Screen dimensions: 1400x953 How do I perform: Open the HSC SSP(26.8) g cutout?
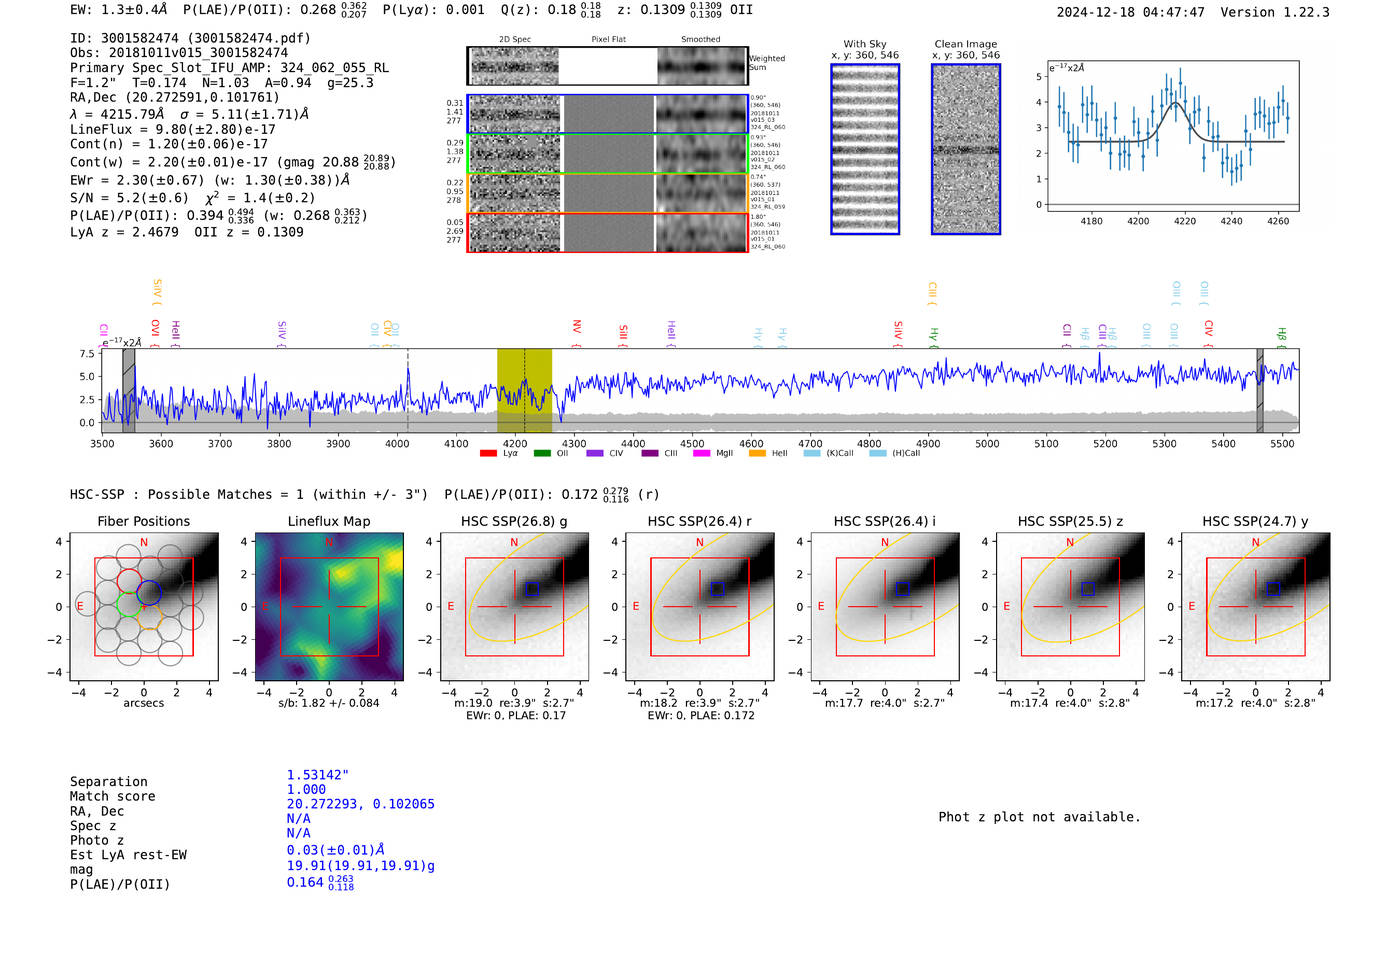point(514,607)
